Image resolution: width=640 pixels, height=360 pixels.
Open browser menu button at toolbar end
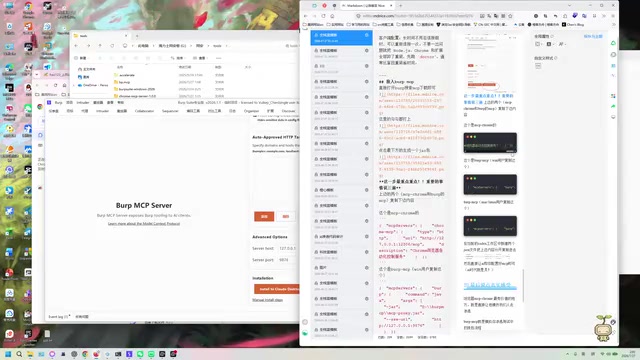point(613,16)
